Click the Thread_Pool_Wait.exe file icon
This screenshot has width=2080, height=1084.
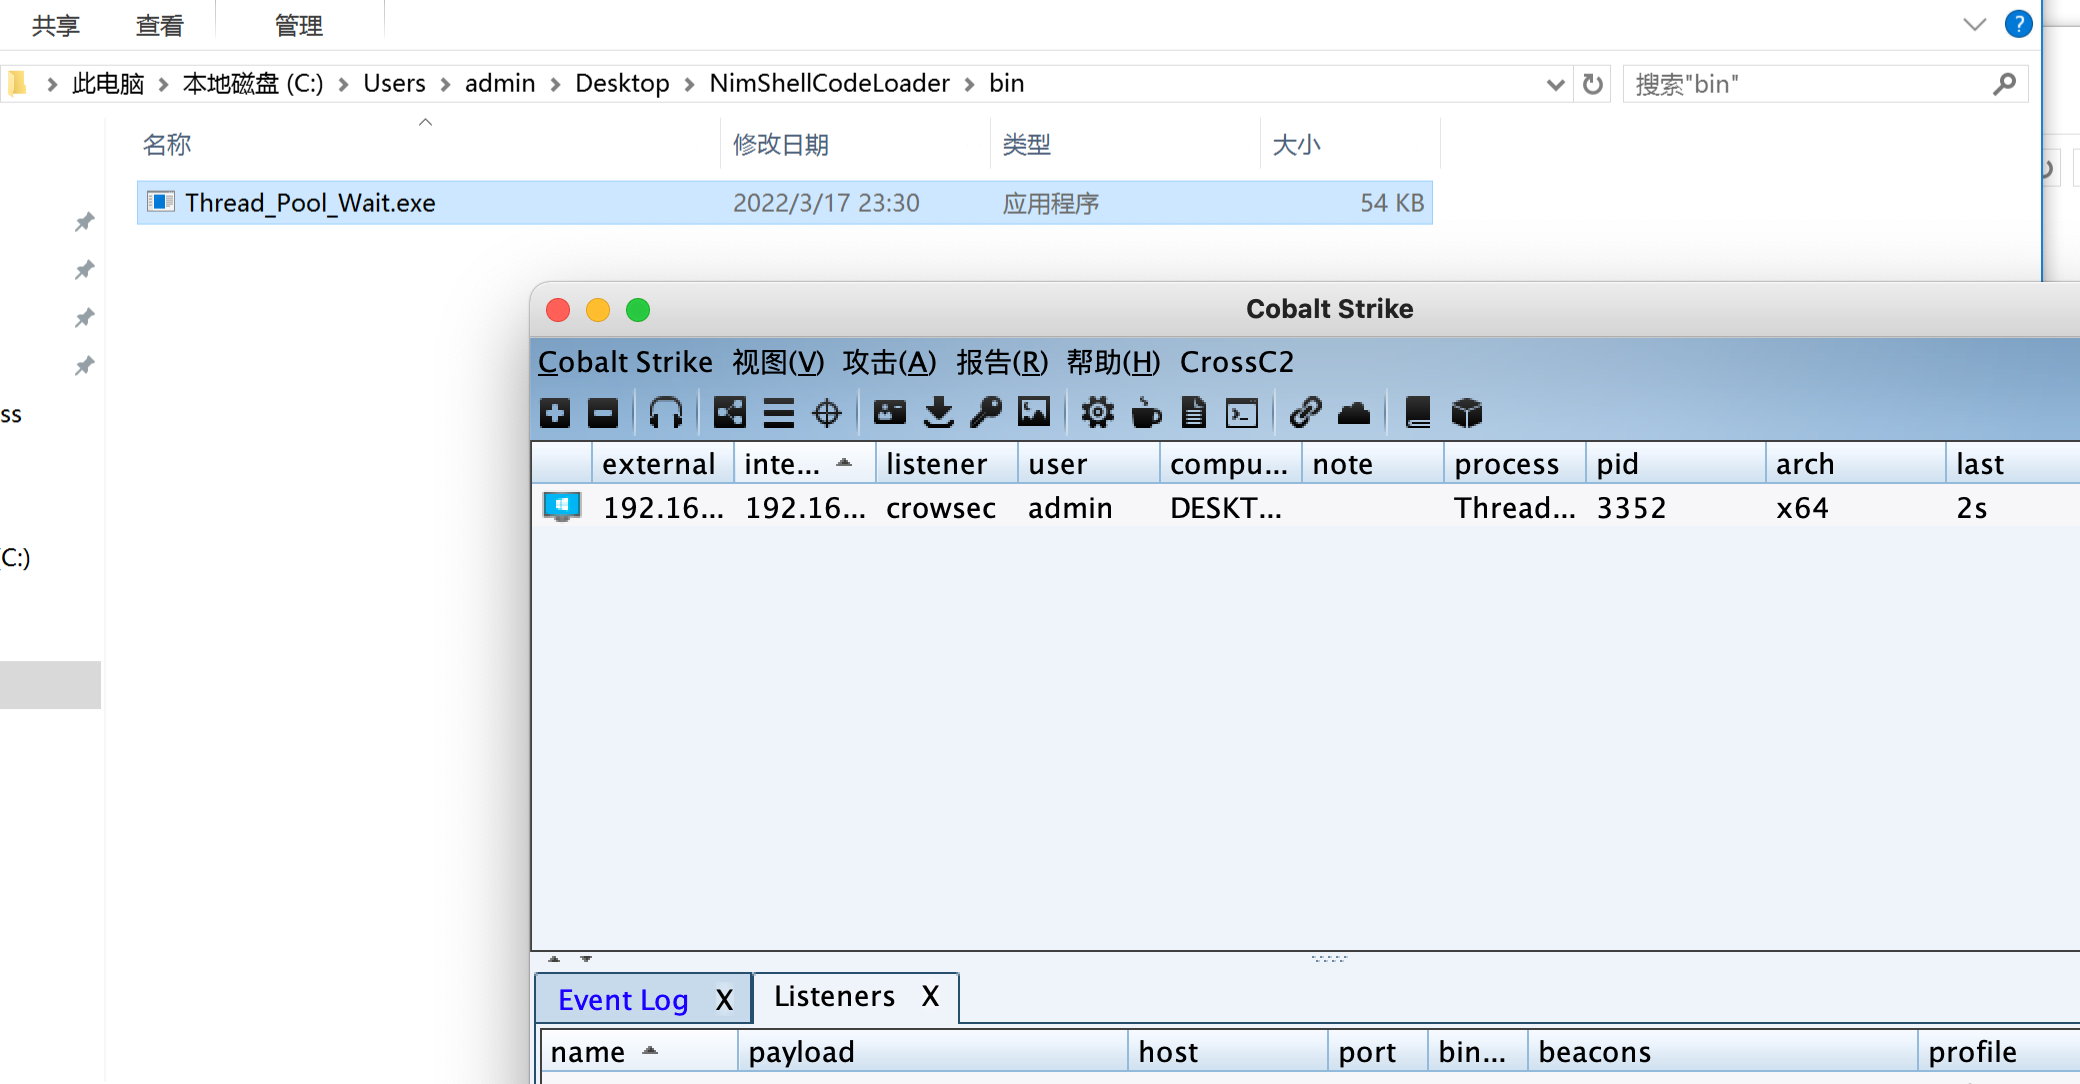[x=161, y=202]
